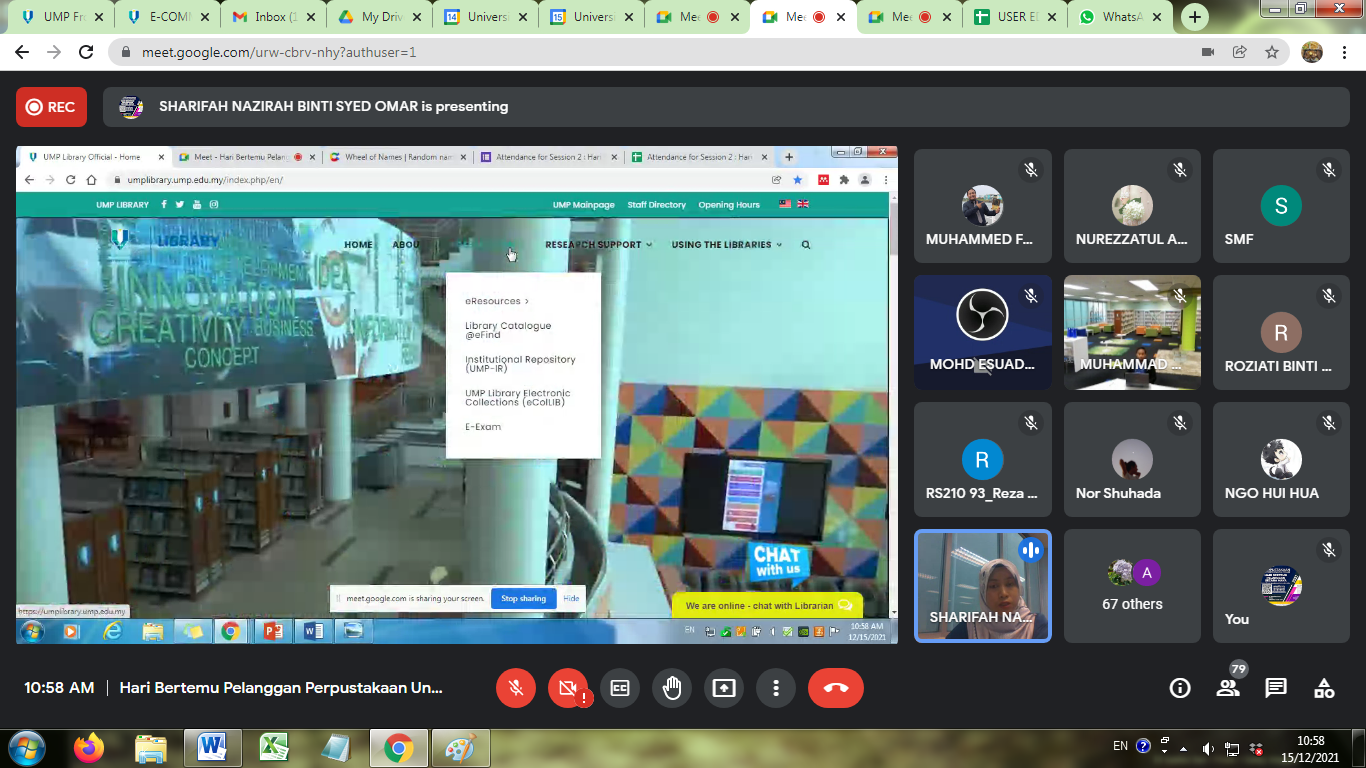Click Institutional Repository (UMP-IR) entry
Screen dimensions: 1366x768
pyautogui.click(x=520, y=364)
